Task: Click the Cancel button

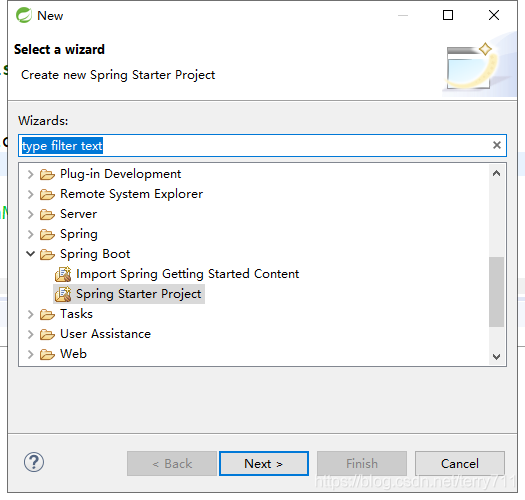Action: pos(460,463)
